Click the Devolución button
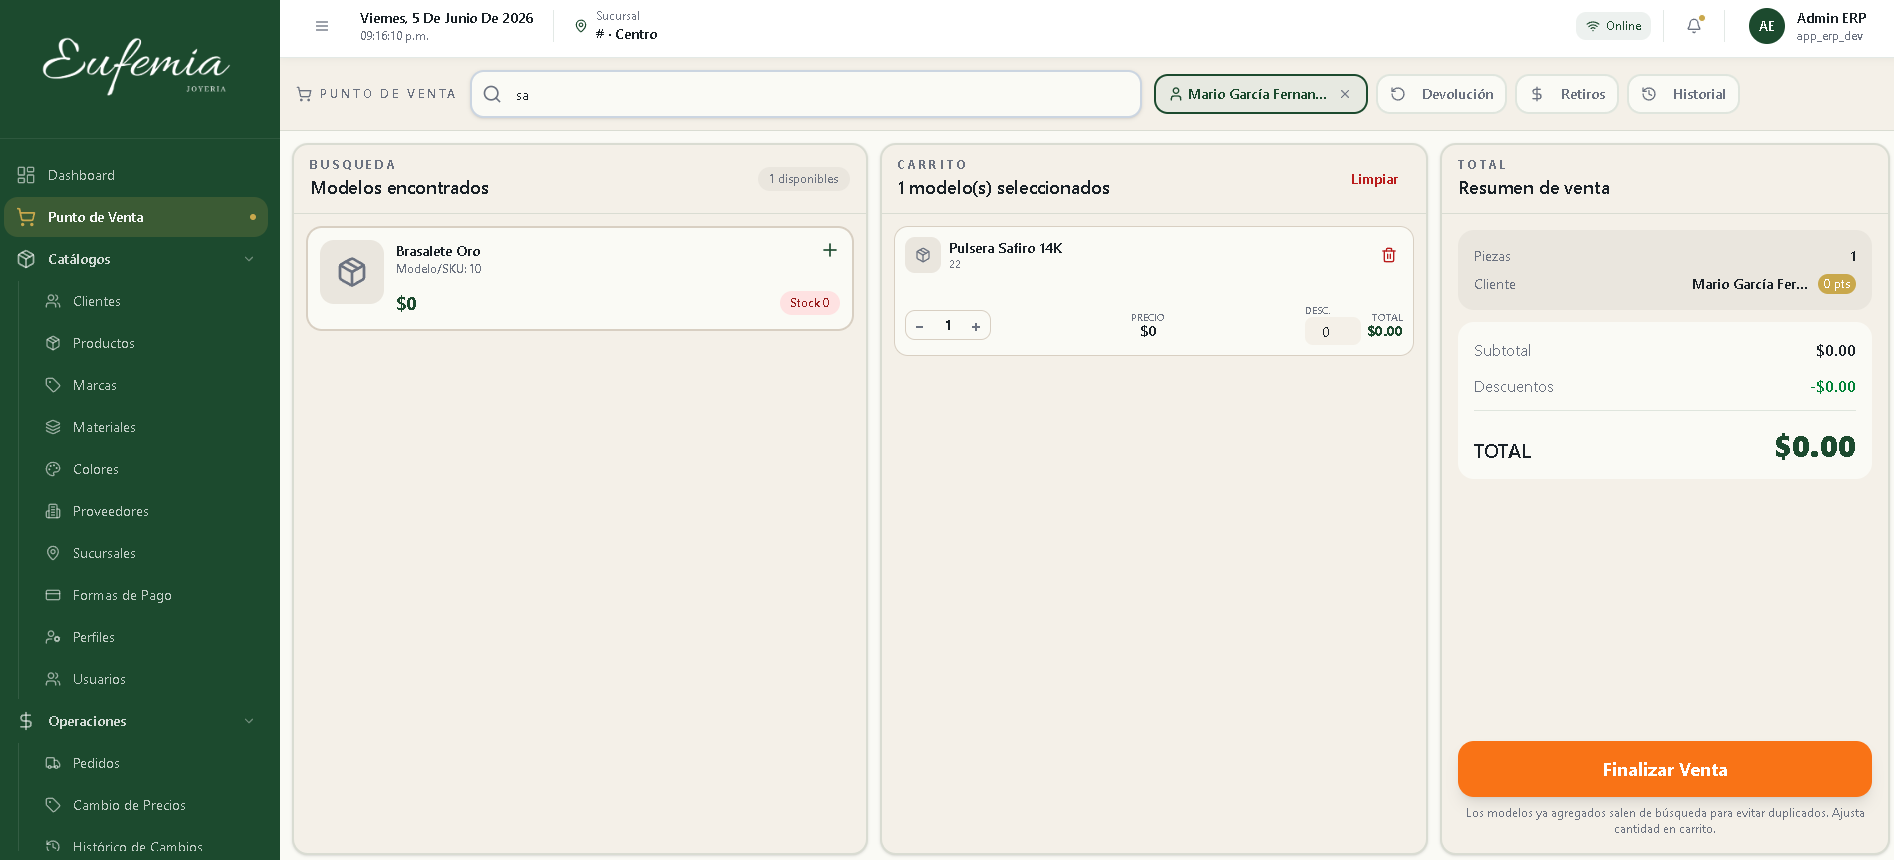Viewport: 1894px width, 860px height. (x=1441, y=94)
